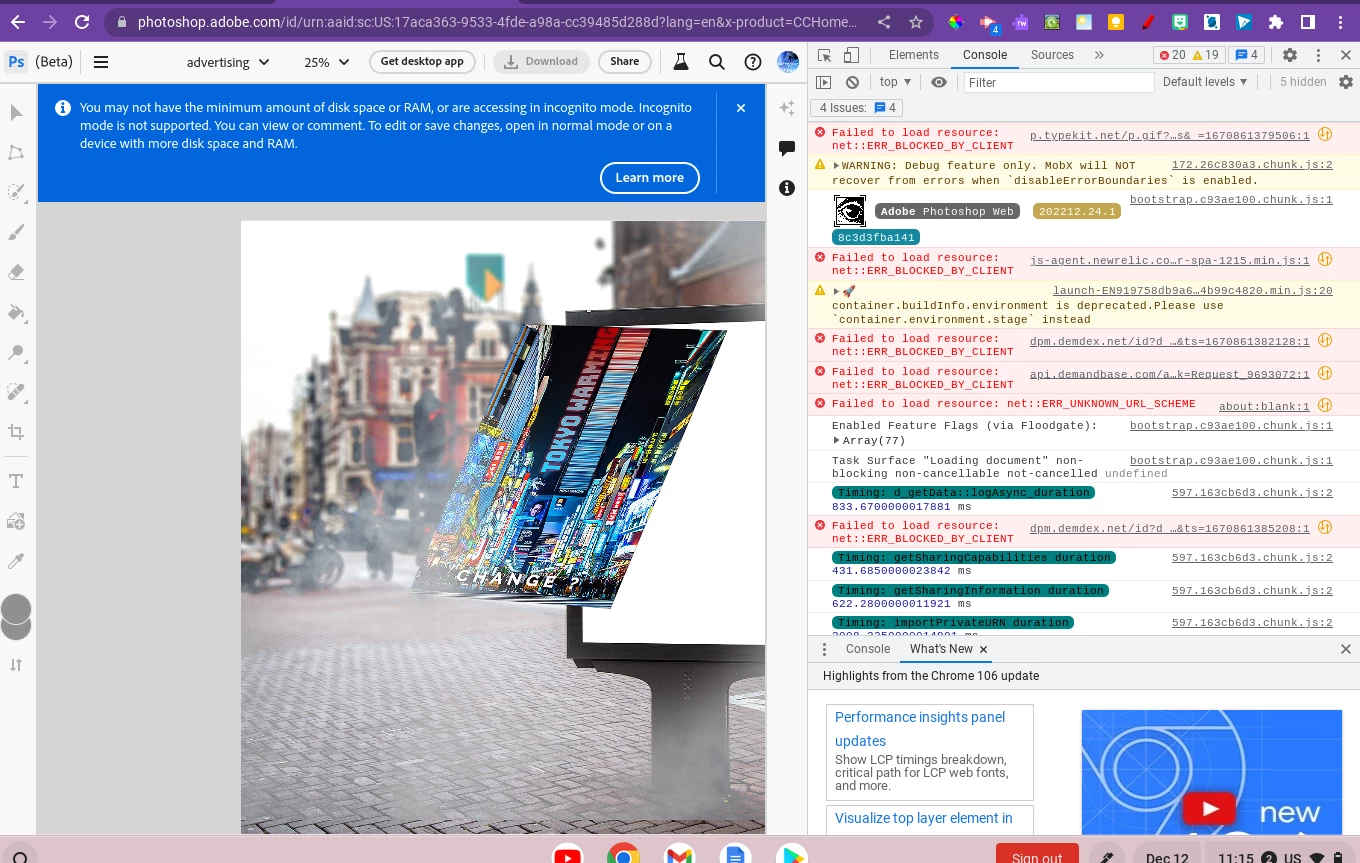Image resolution: width=1360 pixels, height=863 pixels.
Task: Open p.typekit.net source link
Action: click(x=1170, y=135)
